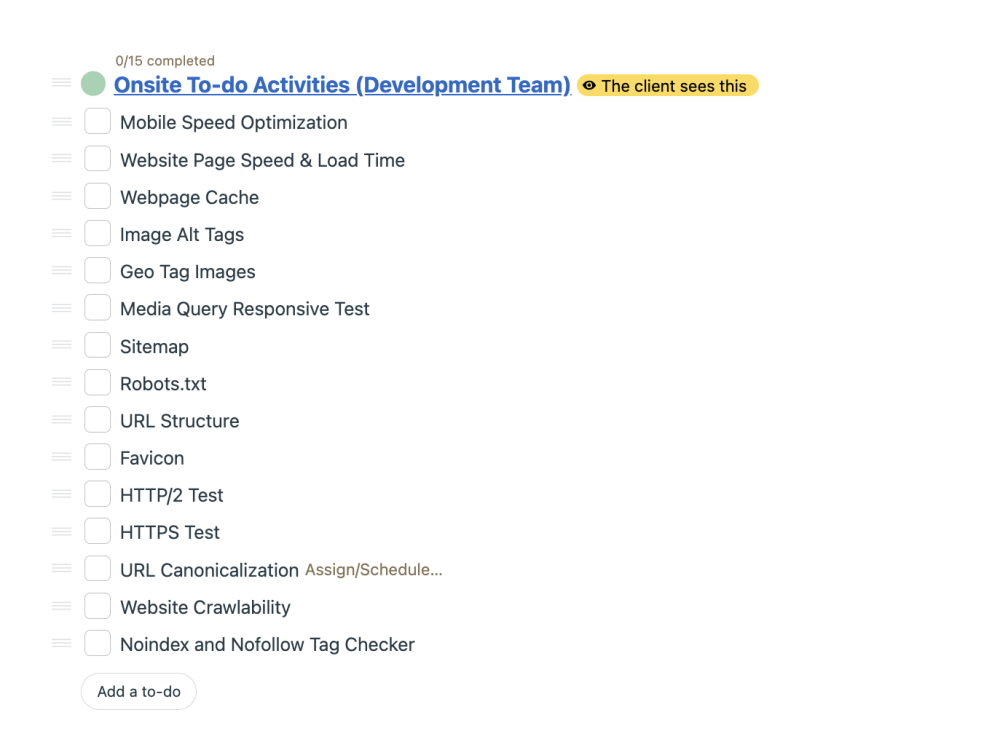
Task: Click Assign/Schedule... next to URL Canonicalization
Action: pos(374,570)
